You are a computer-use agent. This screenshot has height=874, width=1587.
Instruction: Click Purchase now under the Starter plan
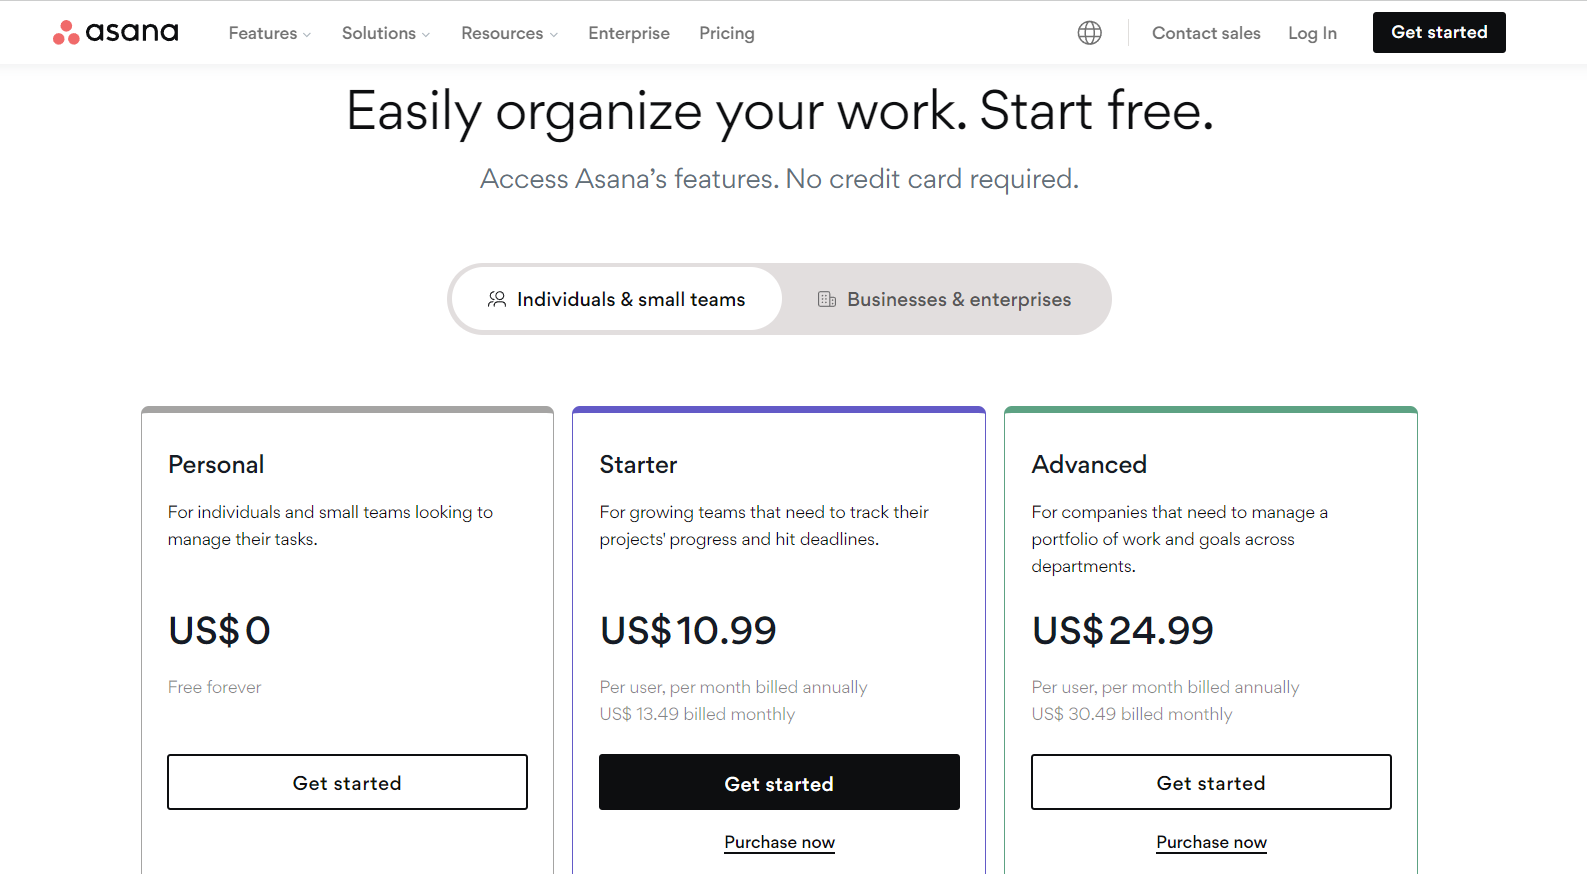click(779, 842)
